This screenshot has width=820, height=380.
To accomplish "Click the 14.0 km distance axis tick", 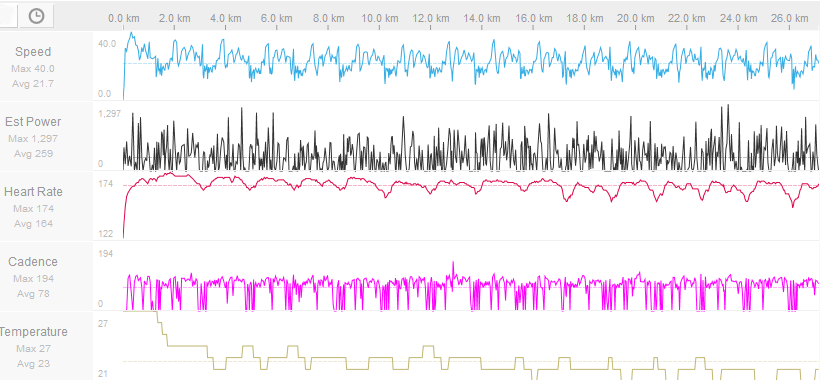I will pos(482,18).
